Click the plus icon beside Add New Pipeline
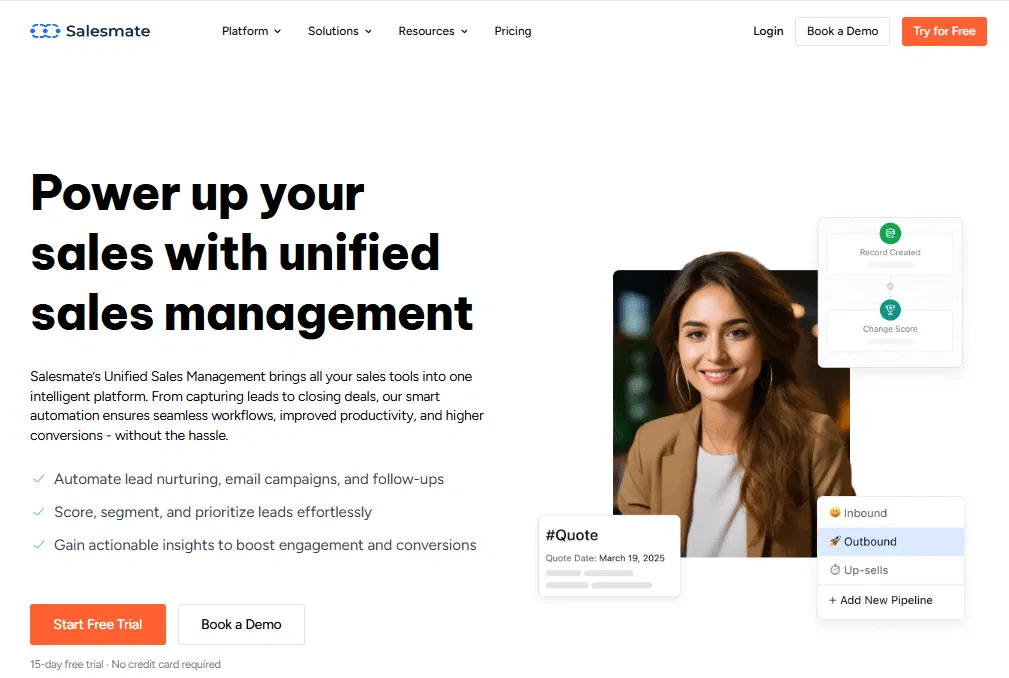The width and height of the screenshot is (1009, 678). (x=833, y=600)
